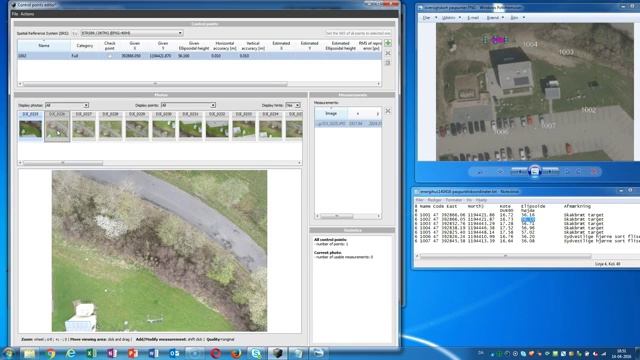Open Outlook from the taskbar
Image resolution: width=640 pixels, height=360 pixels.
pos(174,353)
